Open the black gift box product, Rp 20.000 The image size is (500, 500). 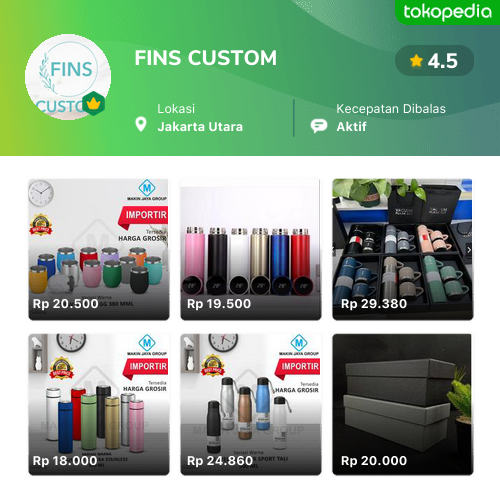coord(403,404)
